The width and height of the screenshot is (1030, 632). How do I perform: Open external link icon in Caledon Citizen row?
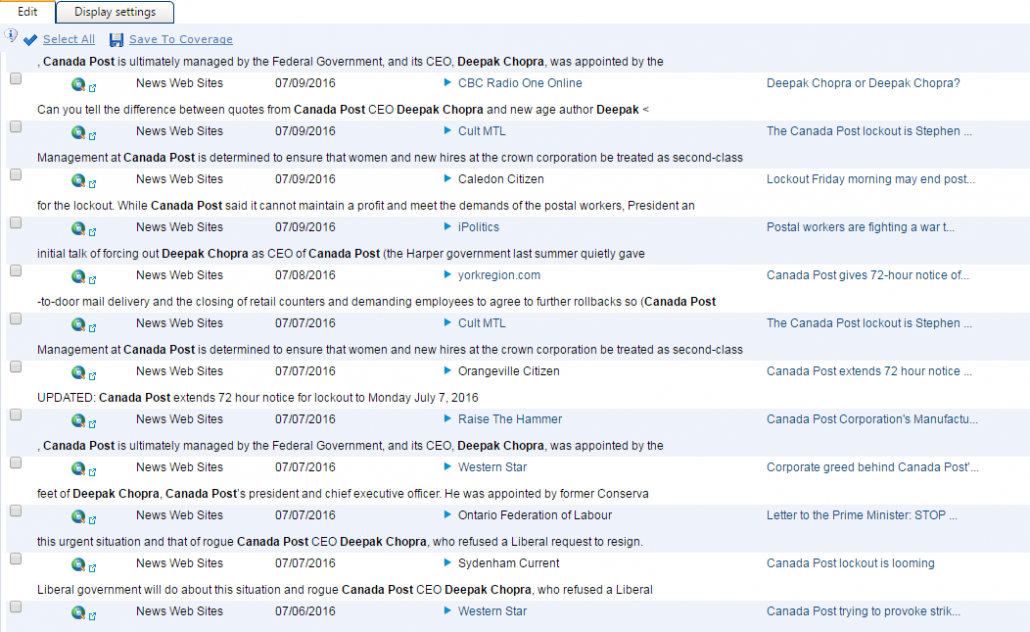93,183
